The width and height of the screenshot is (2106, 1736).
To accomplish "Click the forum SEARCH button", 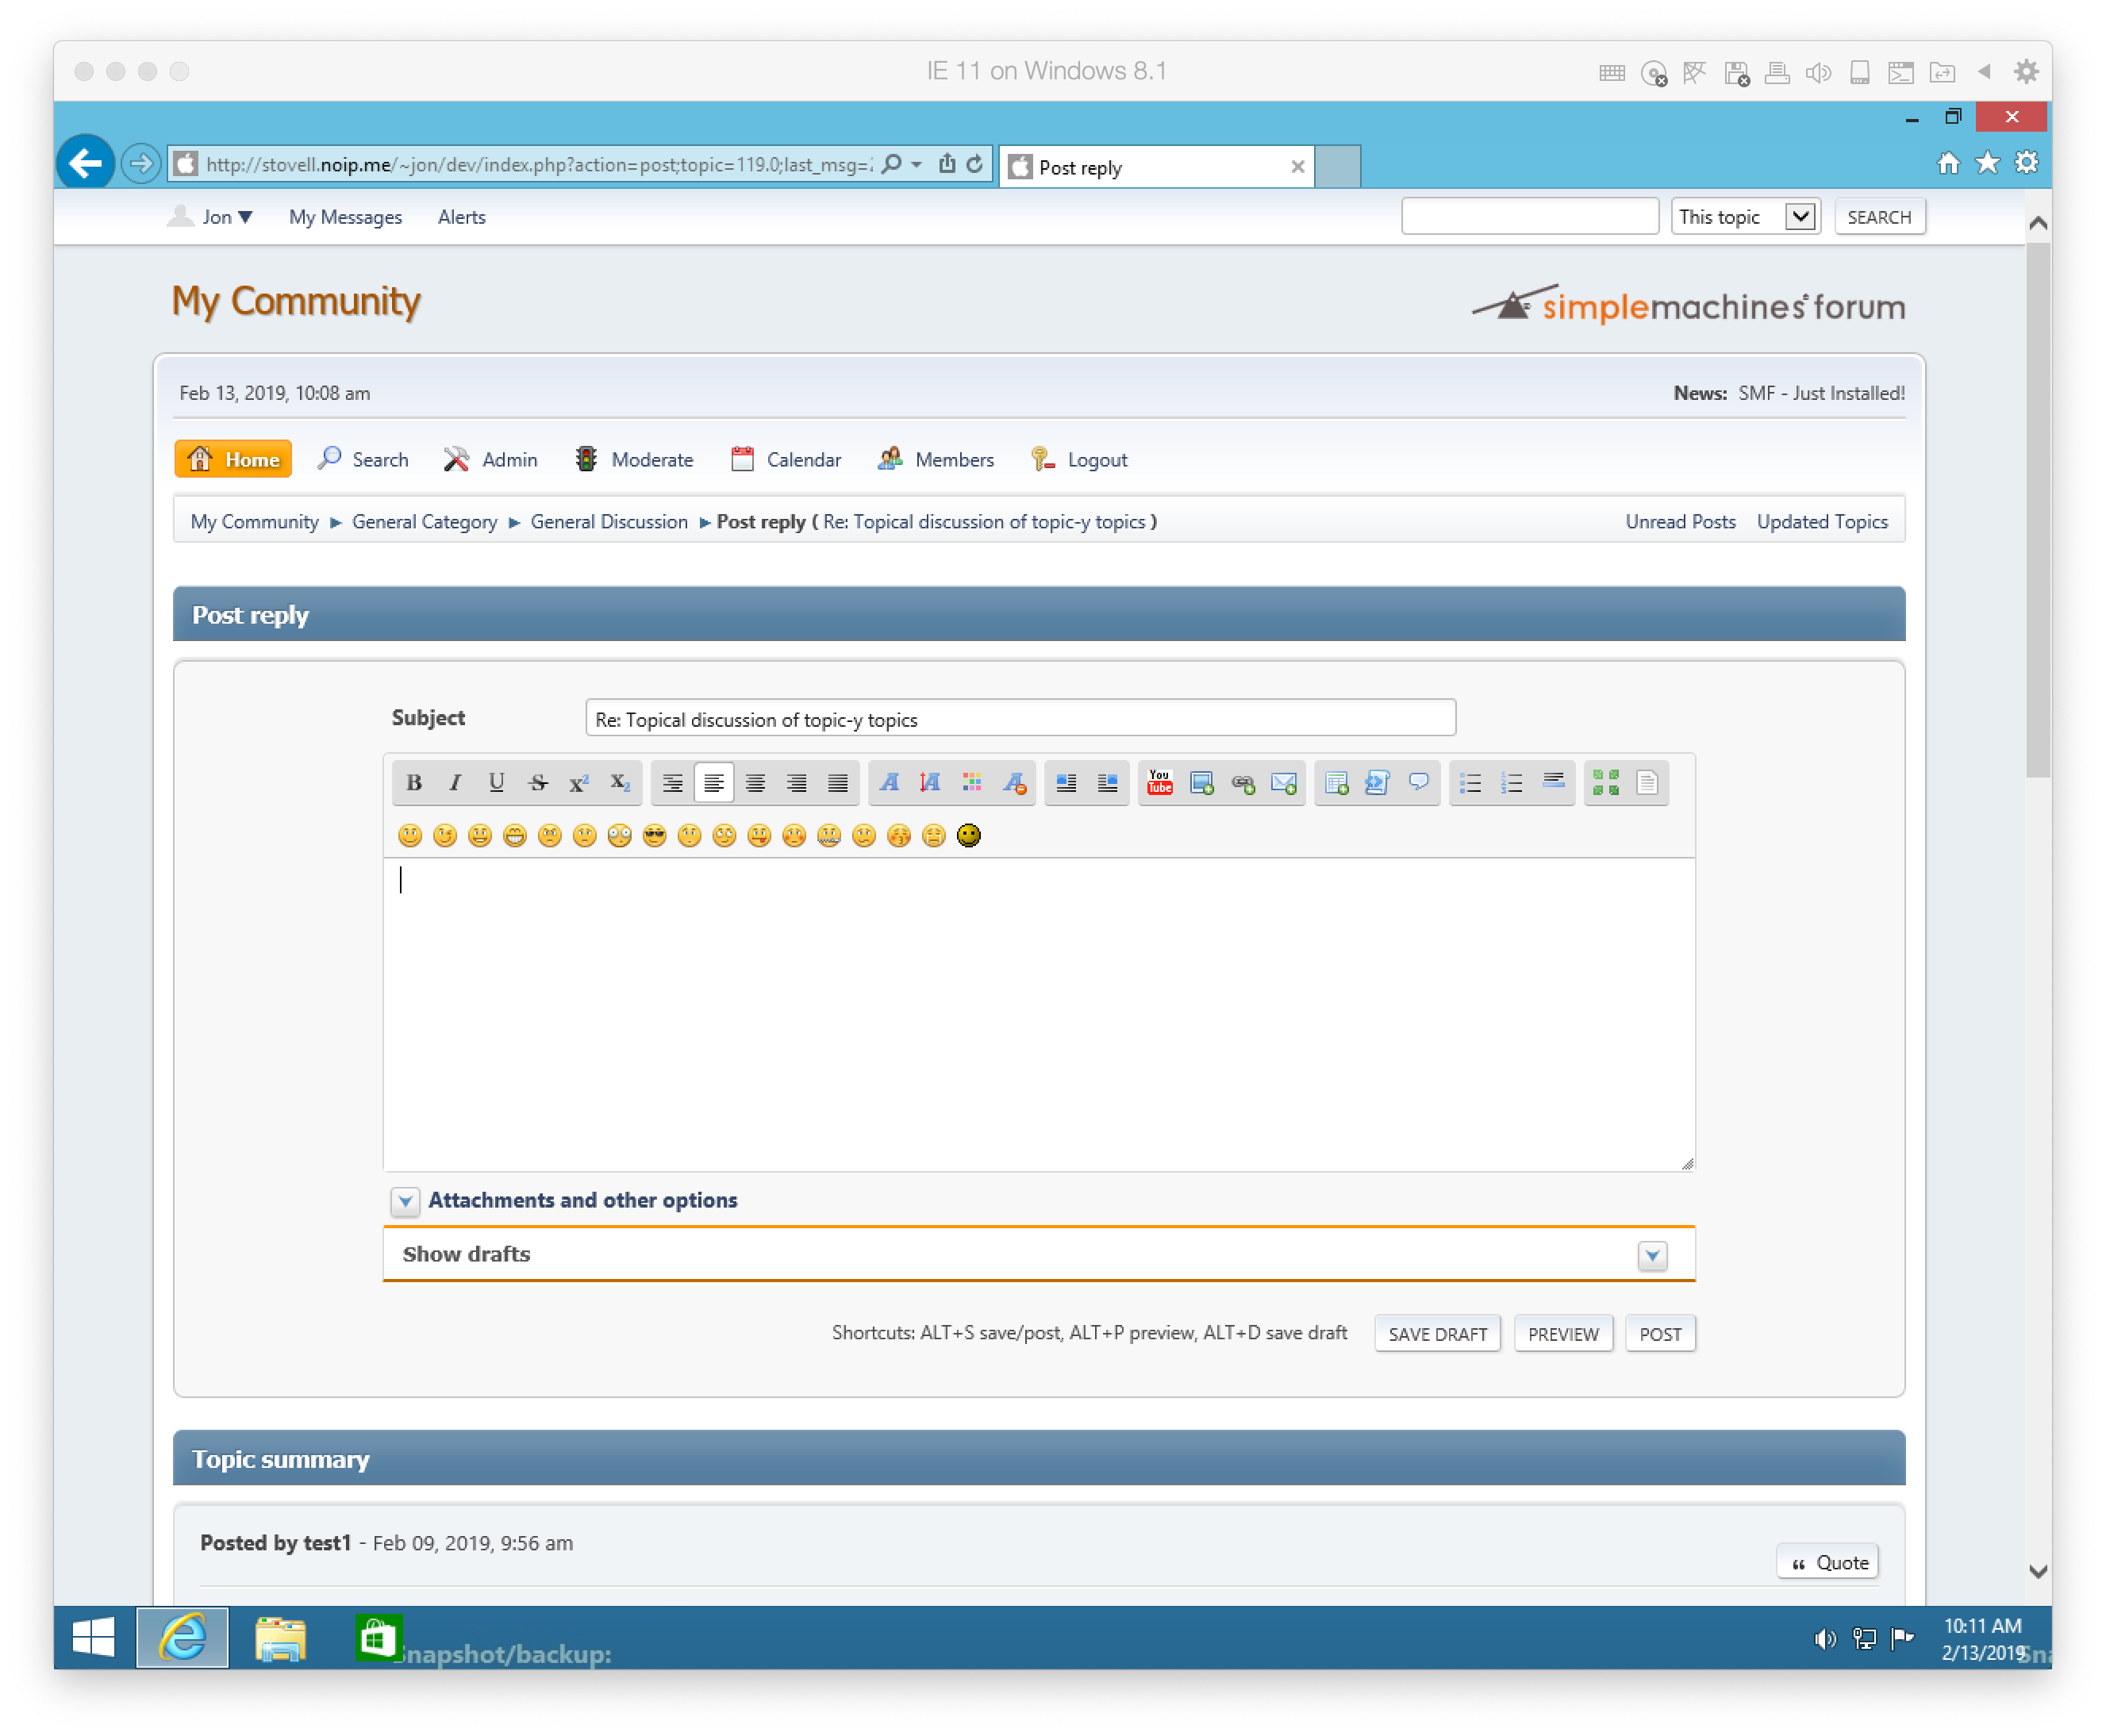I will (1880, 217).
